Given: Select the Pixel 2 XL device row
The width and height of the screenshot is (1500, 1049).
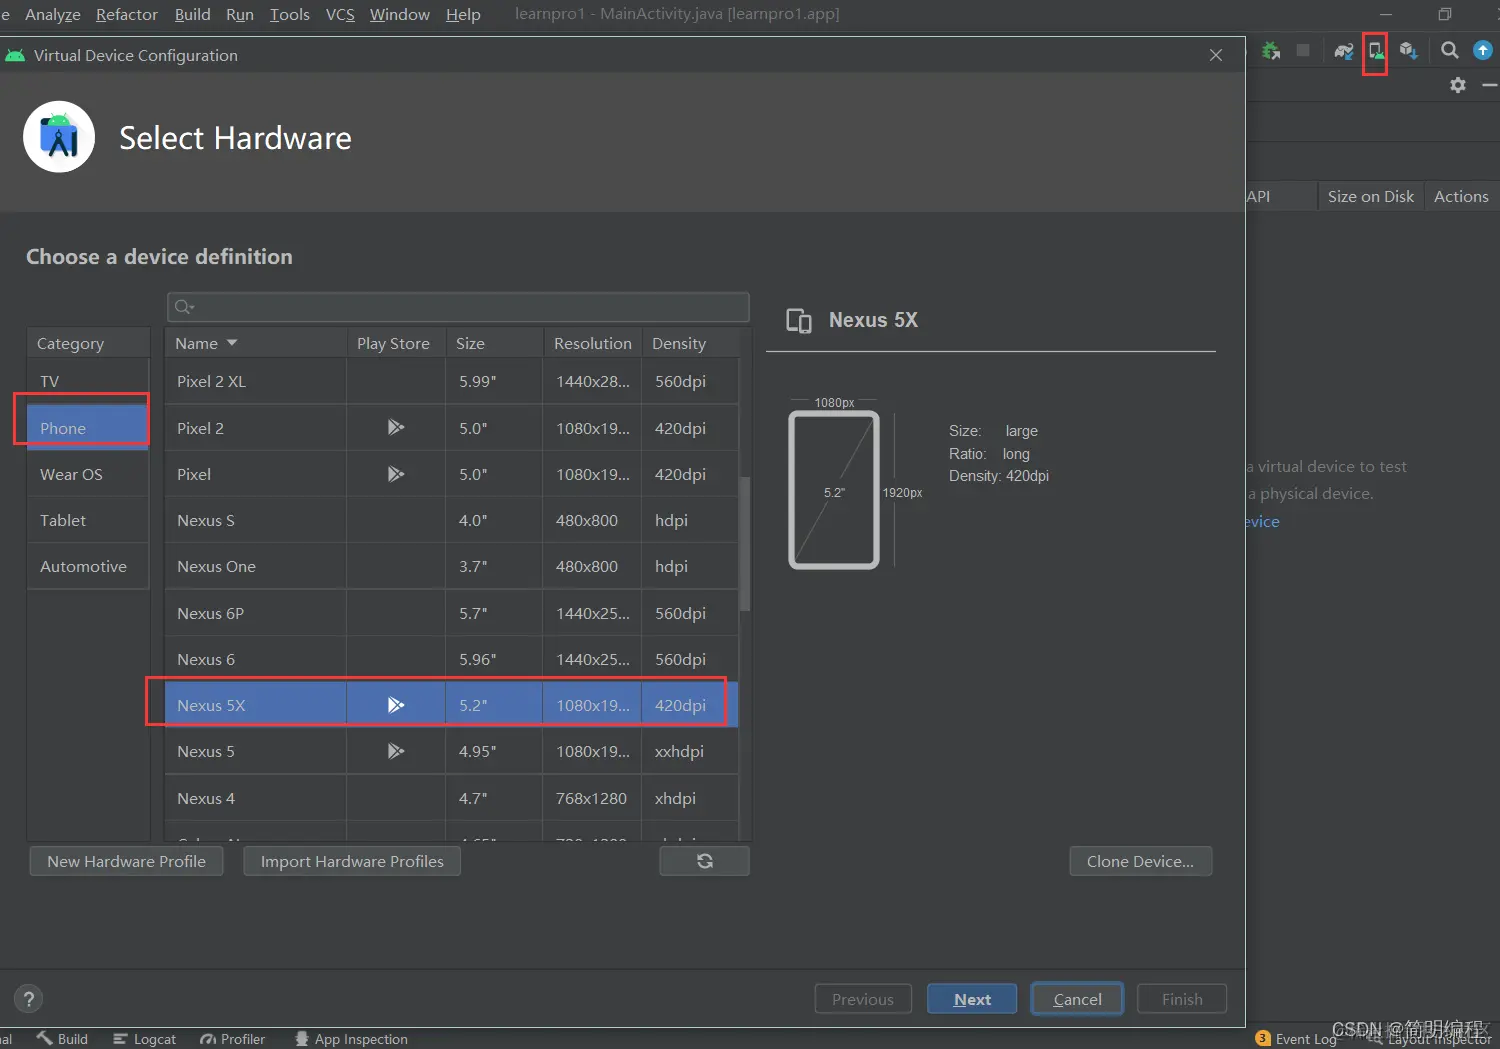Looking at the screenshot, I should [452, 381].
